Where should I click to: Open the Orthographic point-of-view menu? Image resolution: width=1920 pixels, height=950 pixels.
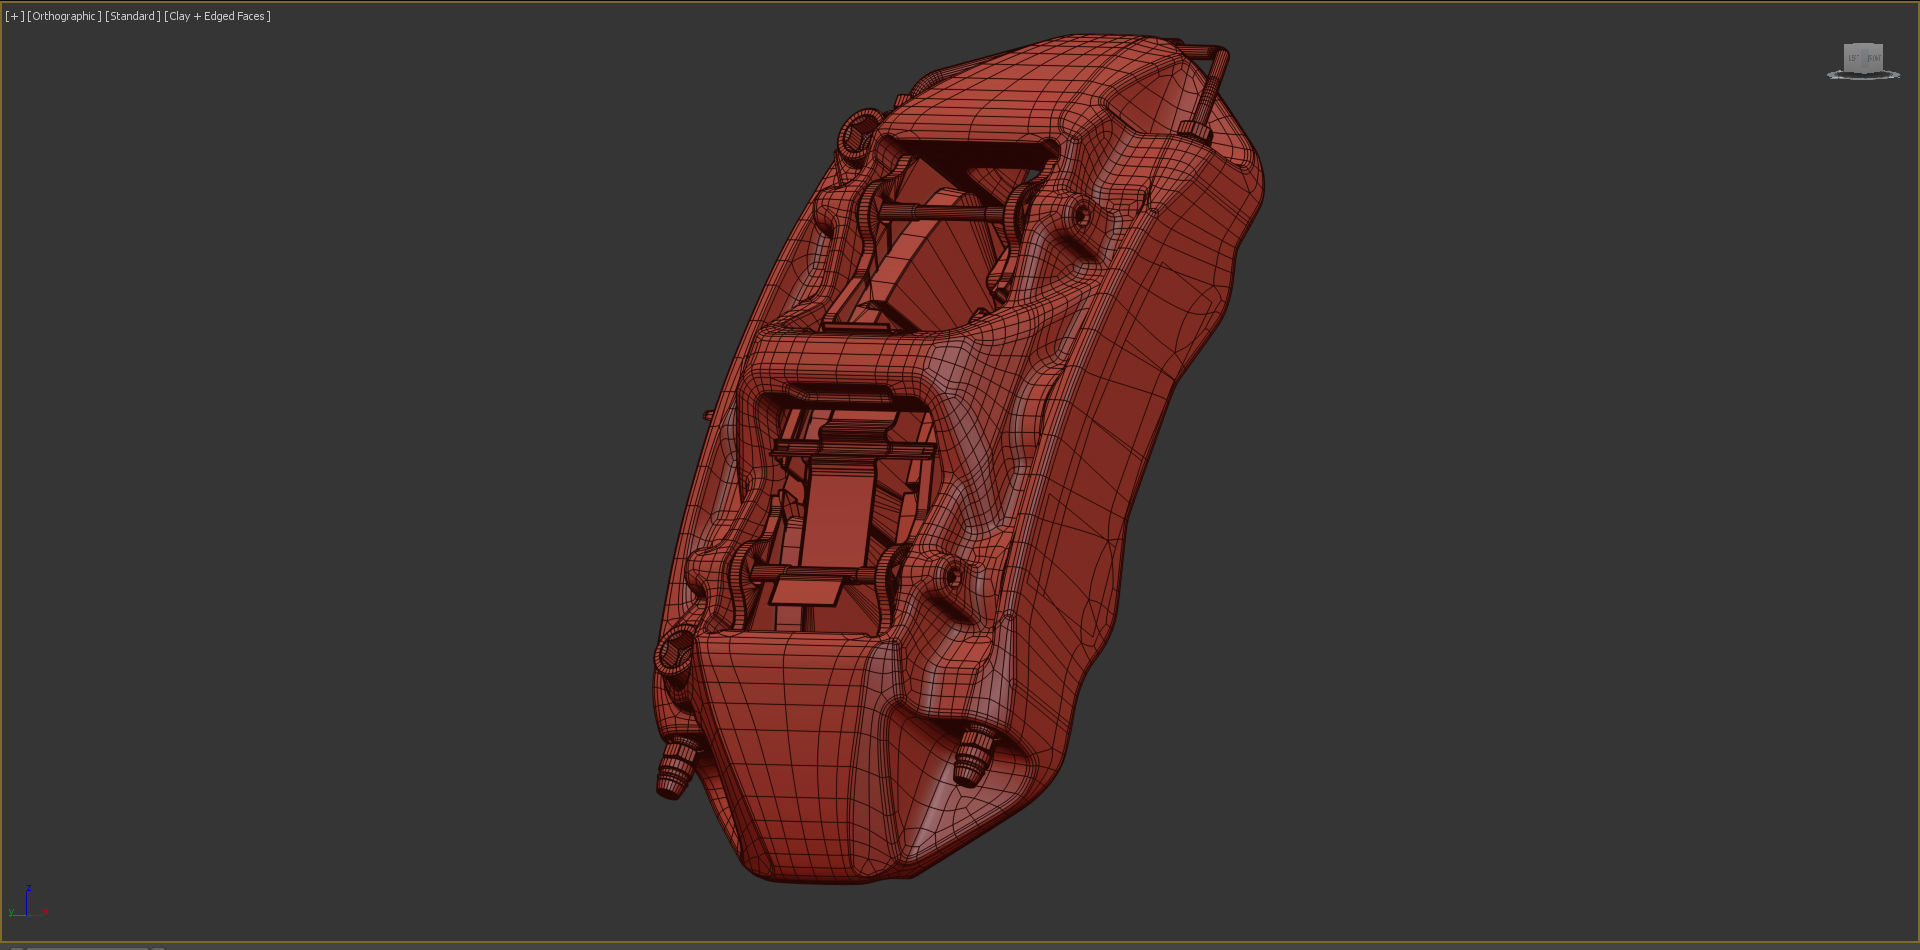tap(64, 16)
